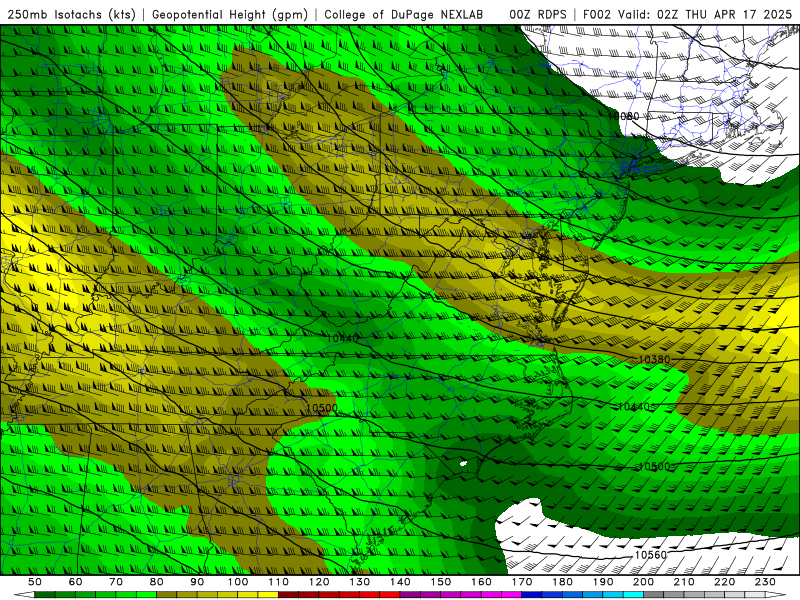
Task: Select the 'College of DuPage NEXLAB' header text
Action: coord(404,14)
